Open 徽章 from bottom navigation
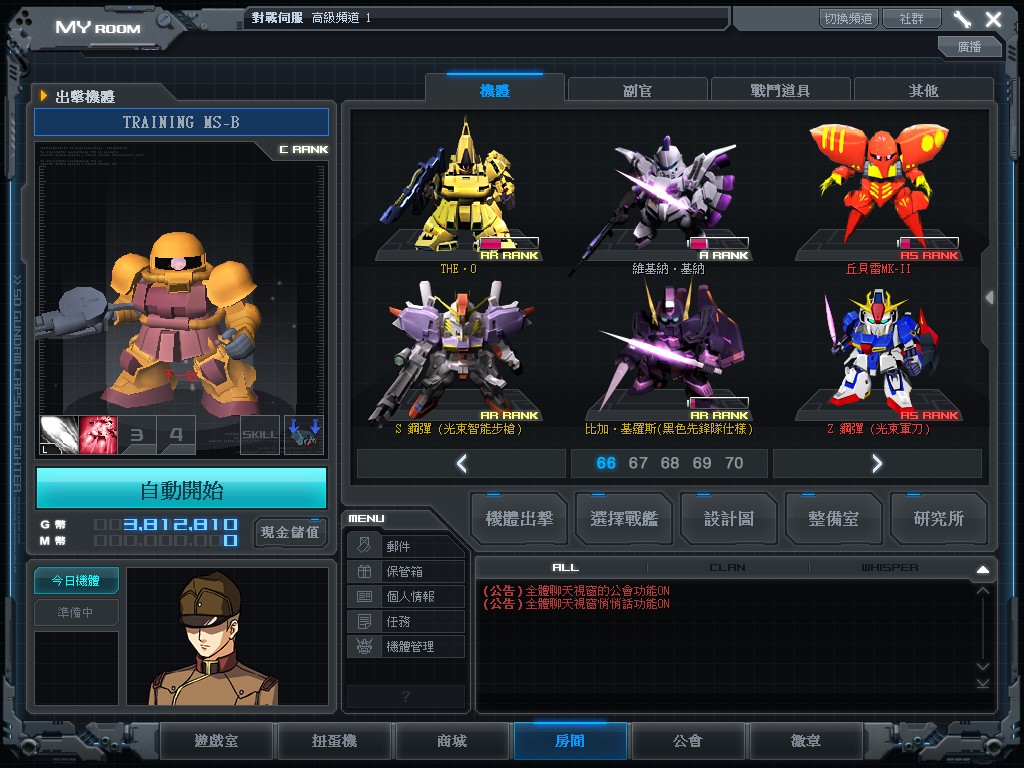Viewport: 1024px width, 768px height. tap(806, 741)
